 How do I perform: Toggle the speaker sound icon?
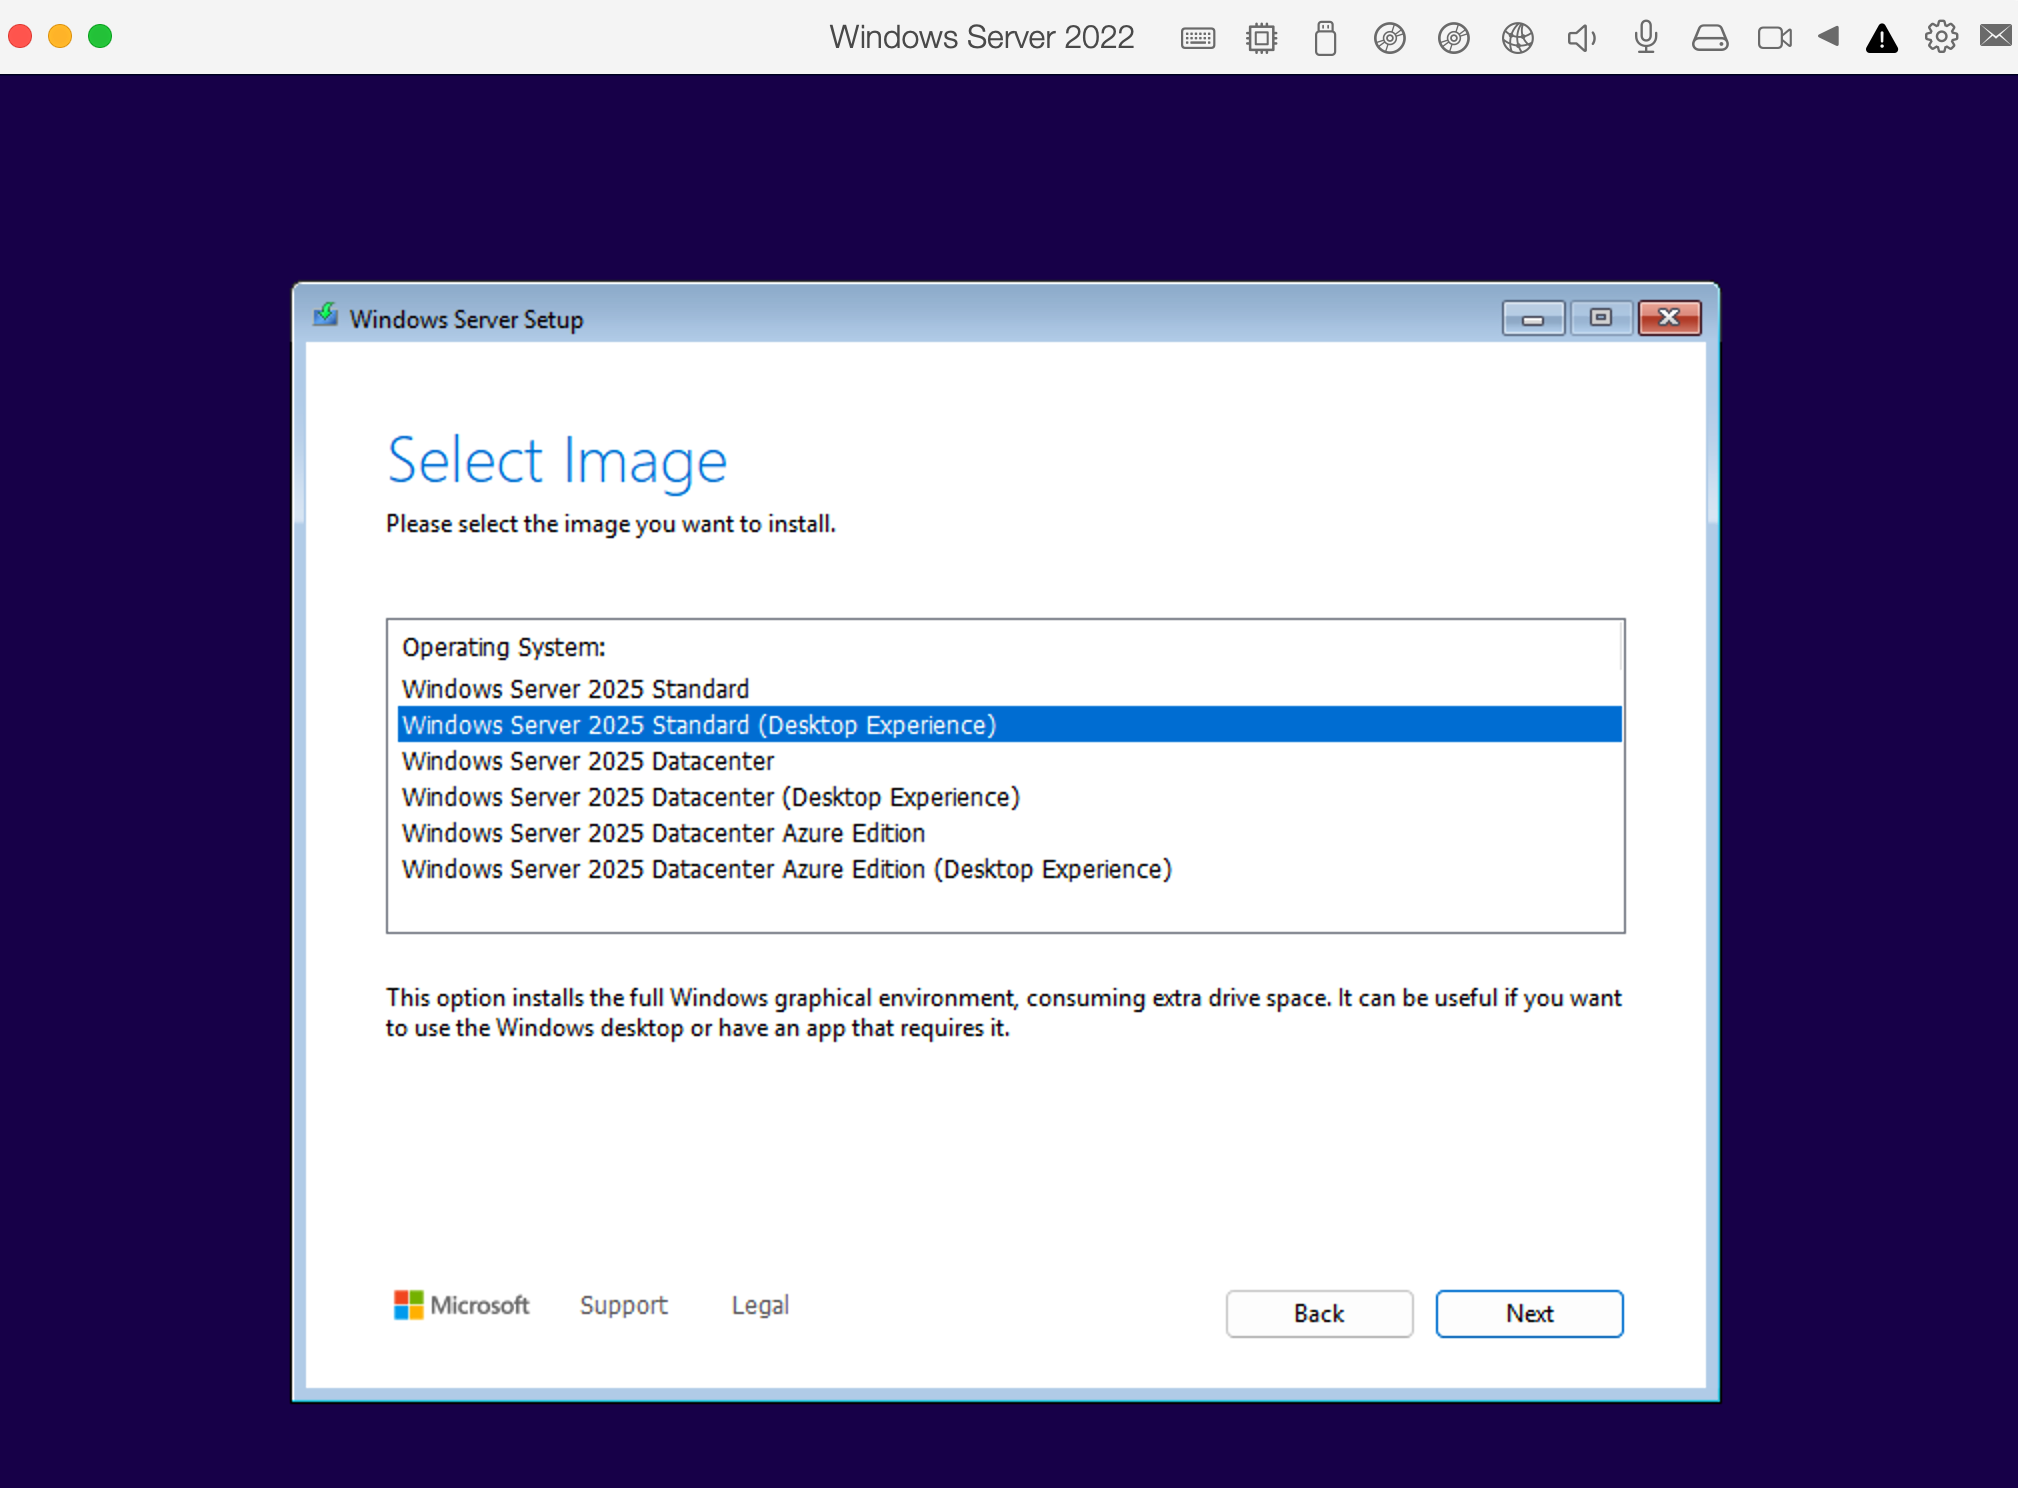point(1581,38)
